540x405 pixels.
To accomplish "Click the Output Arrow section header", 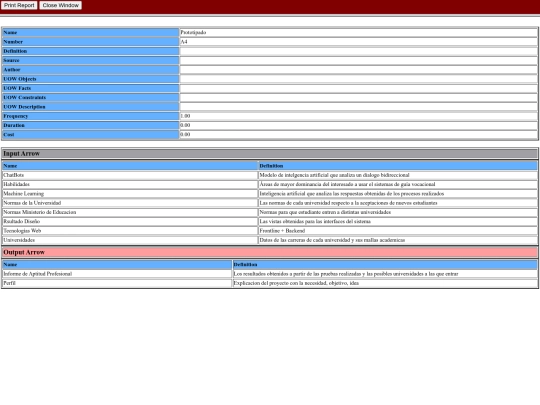I will tap(270, 252).
